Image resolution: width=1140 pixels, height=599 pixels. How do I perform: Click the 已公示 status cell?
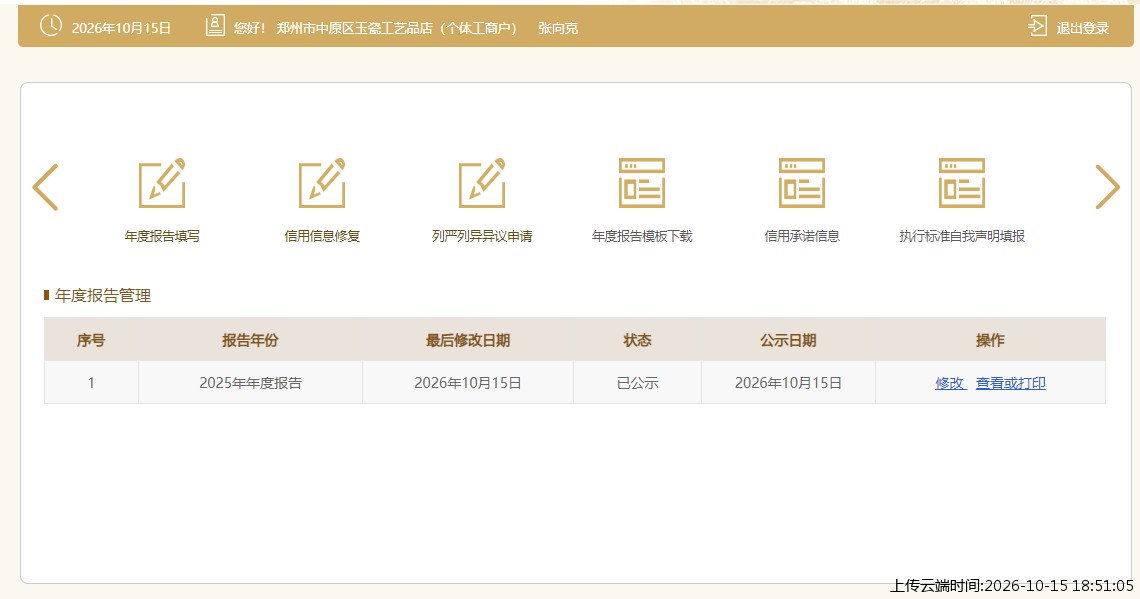(638, 383)
